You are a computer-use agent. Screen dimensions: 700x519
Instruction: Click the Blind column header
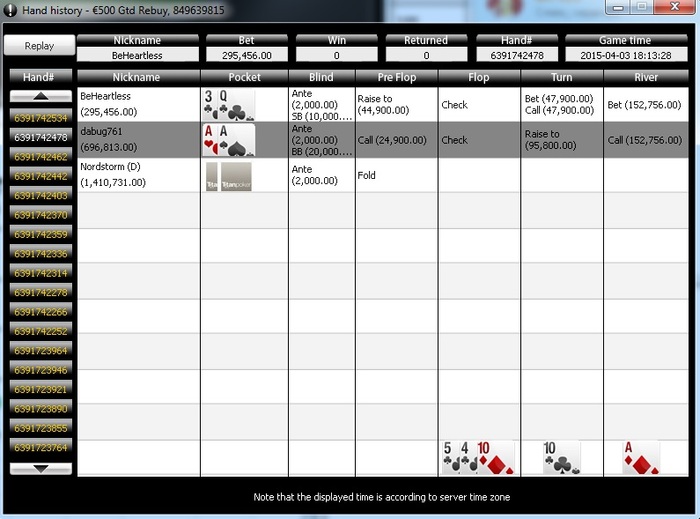point(321,77)
